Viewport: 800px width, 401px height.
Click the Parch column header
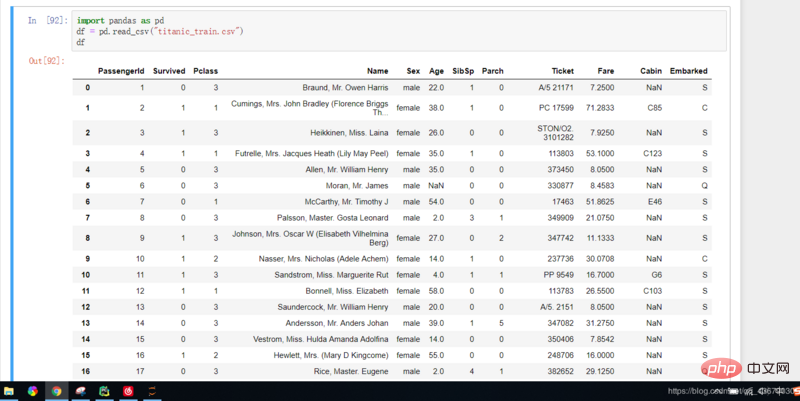[492, 71]
